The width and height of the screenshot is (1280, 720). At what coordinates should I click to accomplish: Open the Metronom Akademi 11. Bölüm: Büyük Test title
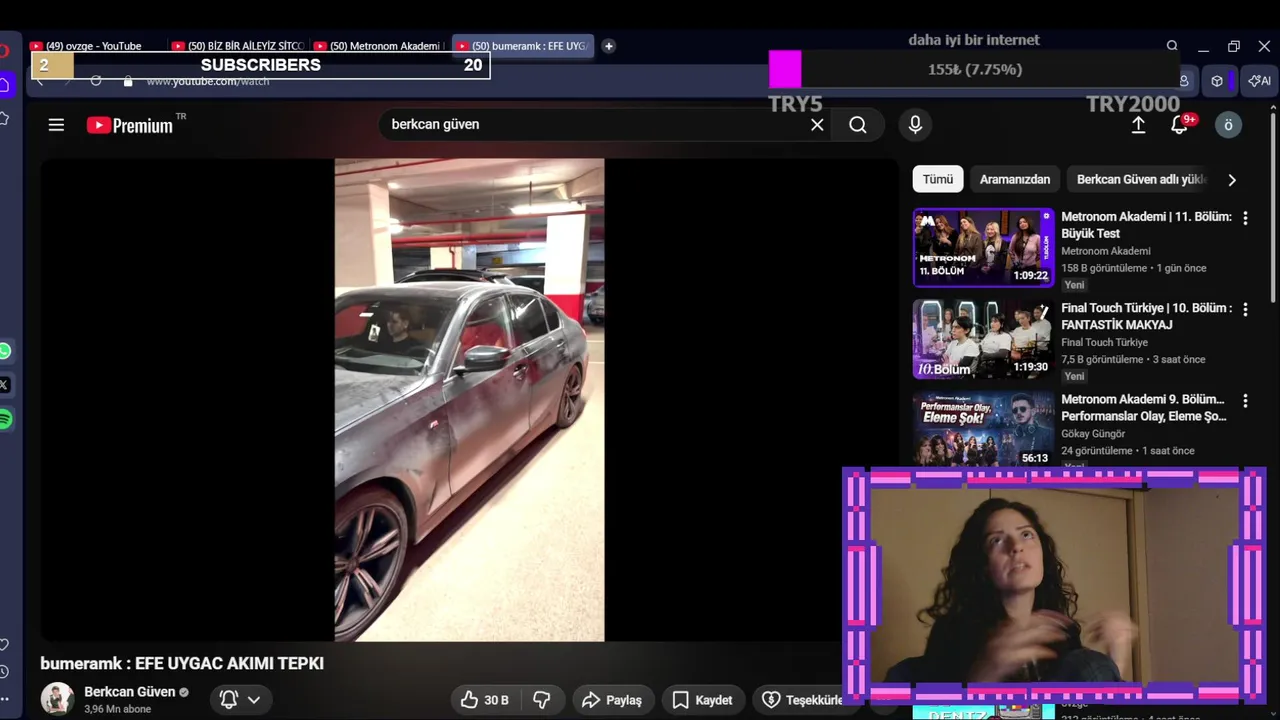pos(1146,225)
